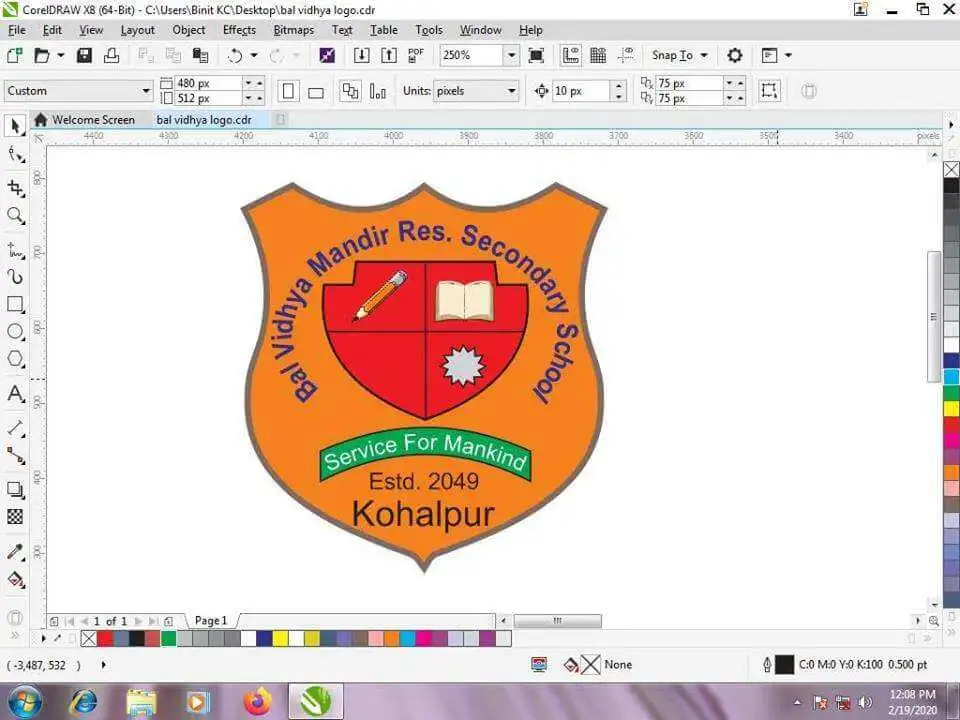
Task: Select the Text tool
Action: (x=15, y=394)
